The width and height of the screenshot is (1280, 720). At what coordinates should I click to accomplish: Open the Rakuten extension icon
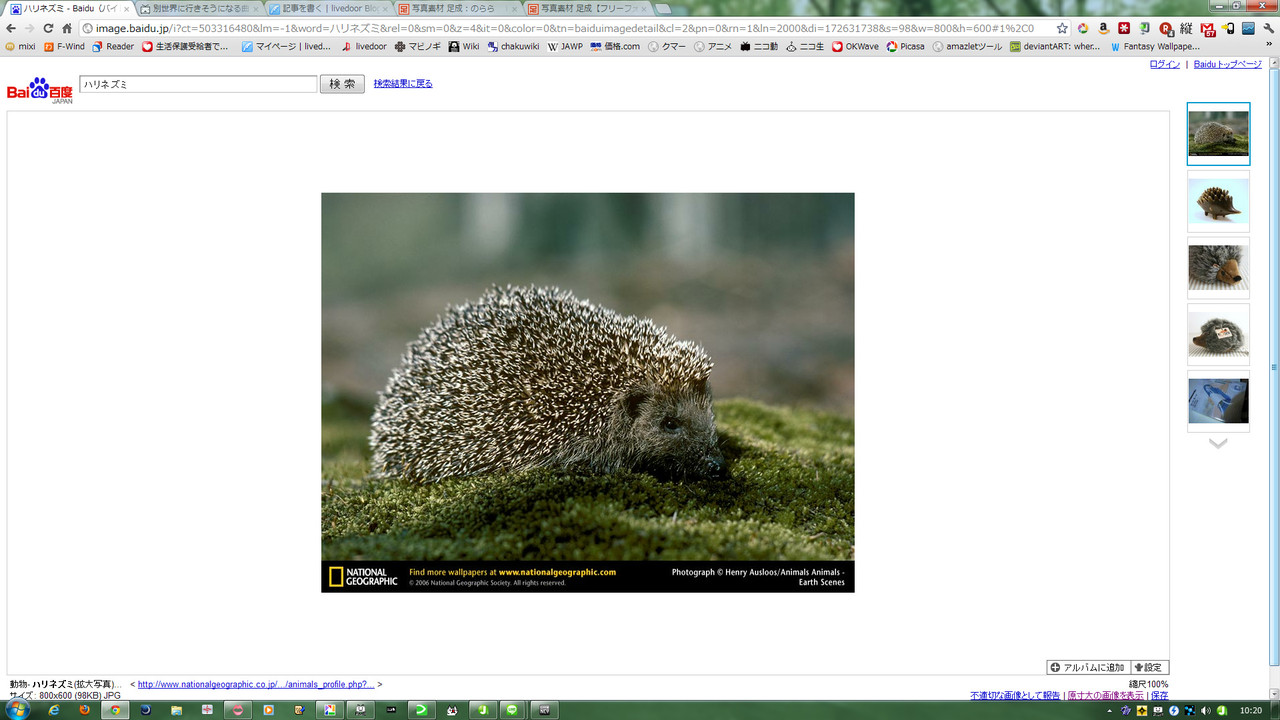(1166, 28)
